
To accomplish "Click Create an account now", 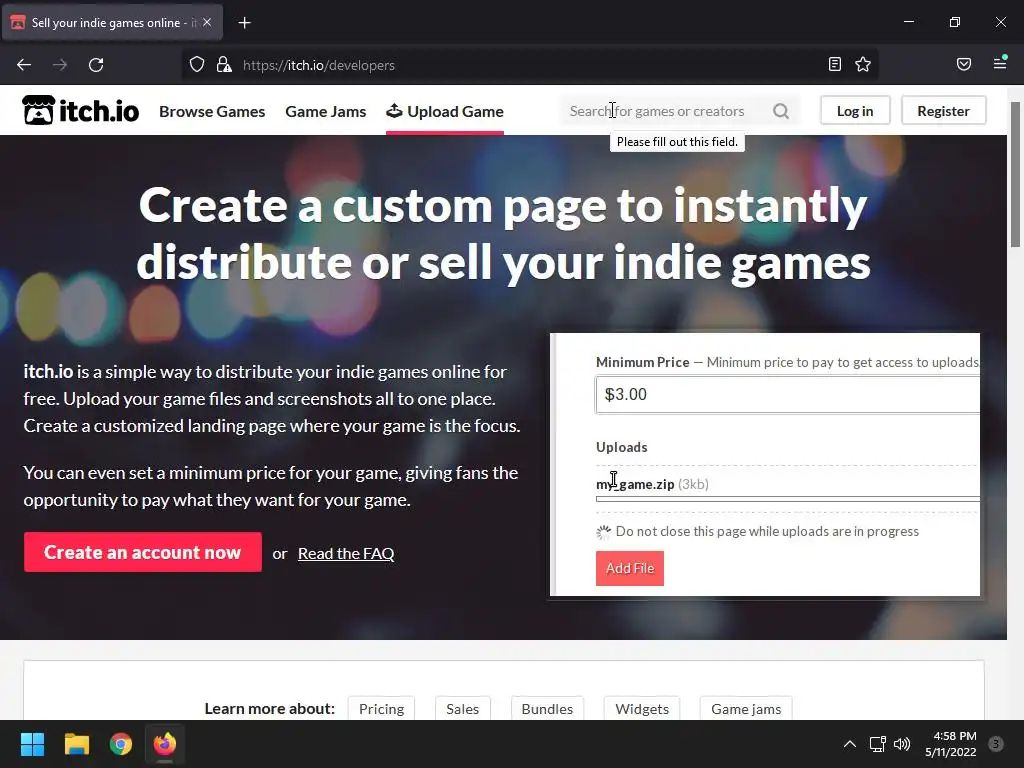I will (x=142, y=552).
